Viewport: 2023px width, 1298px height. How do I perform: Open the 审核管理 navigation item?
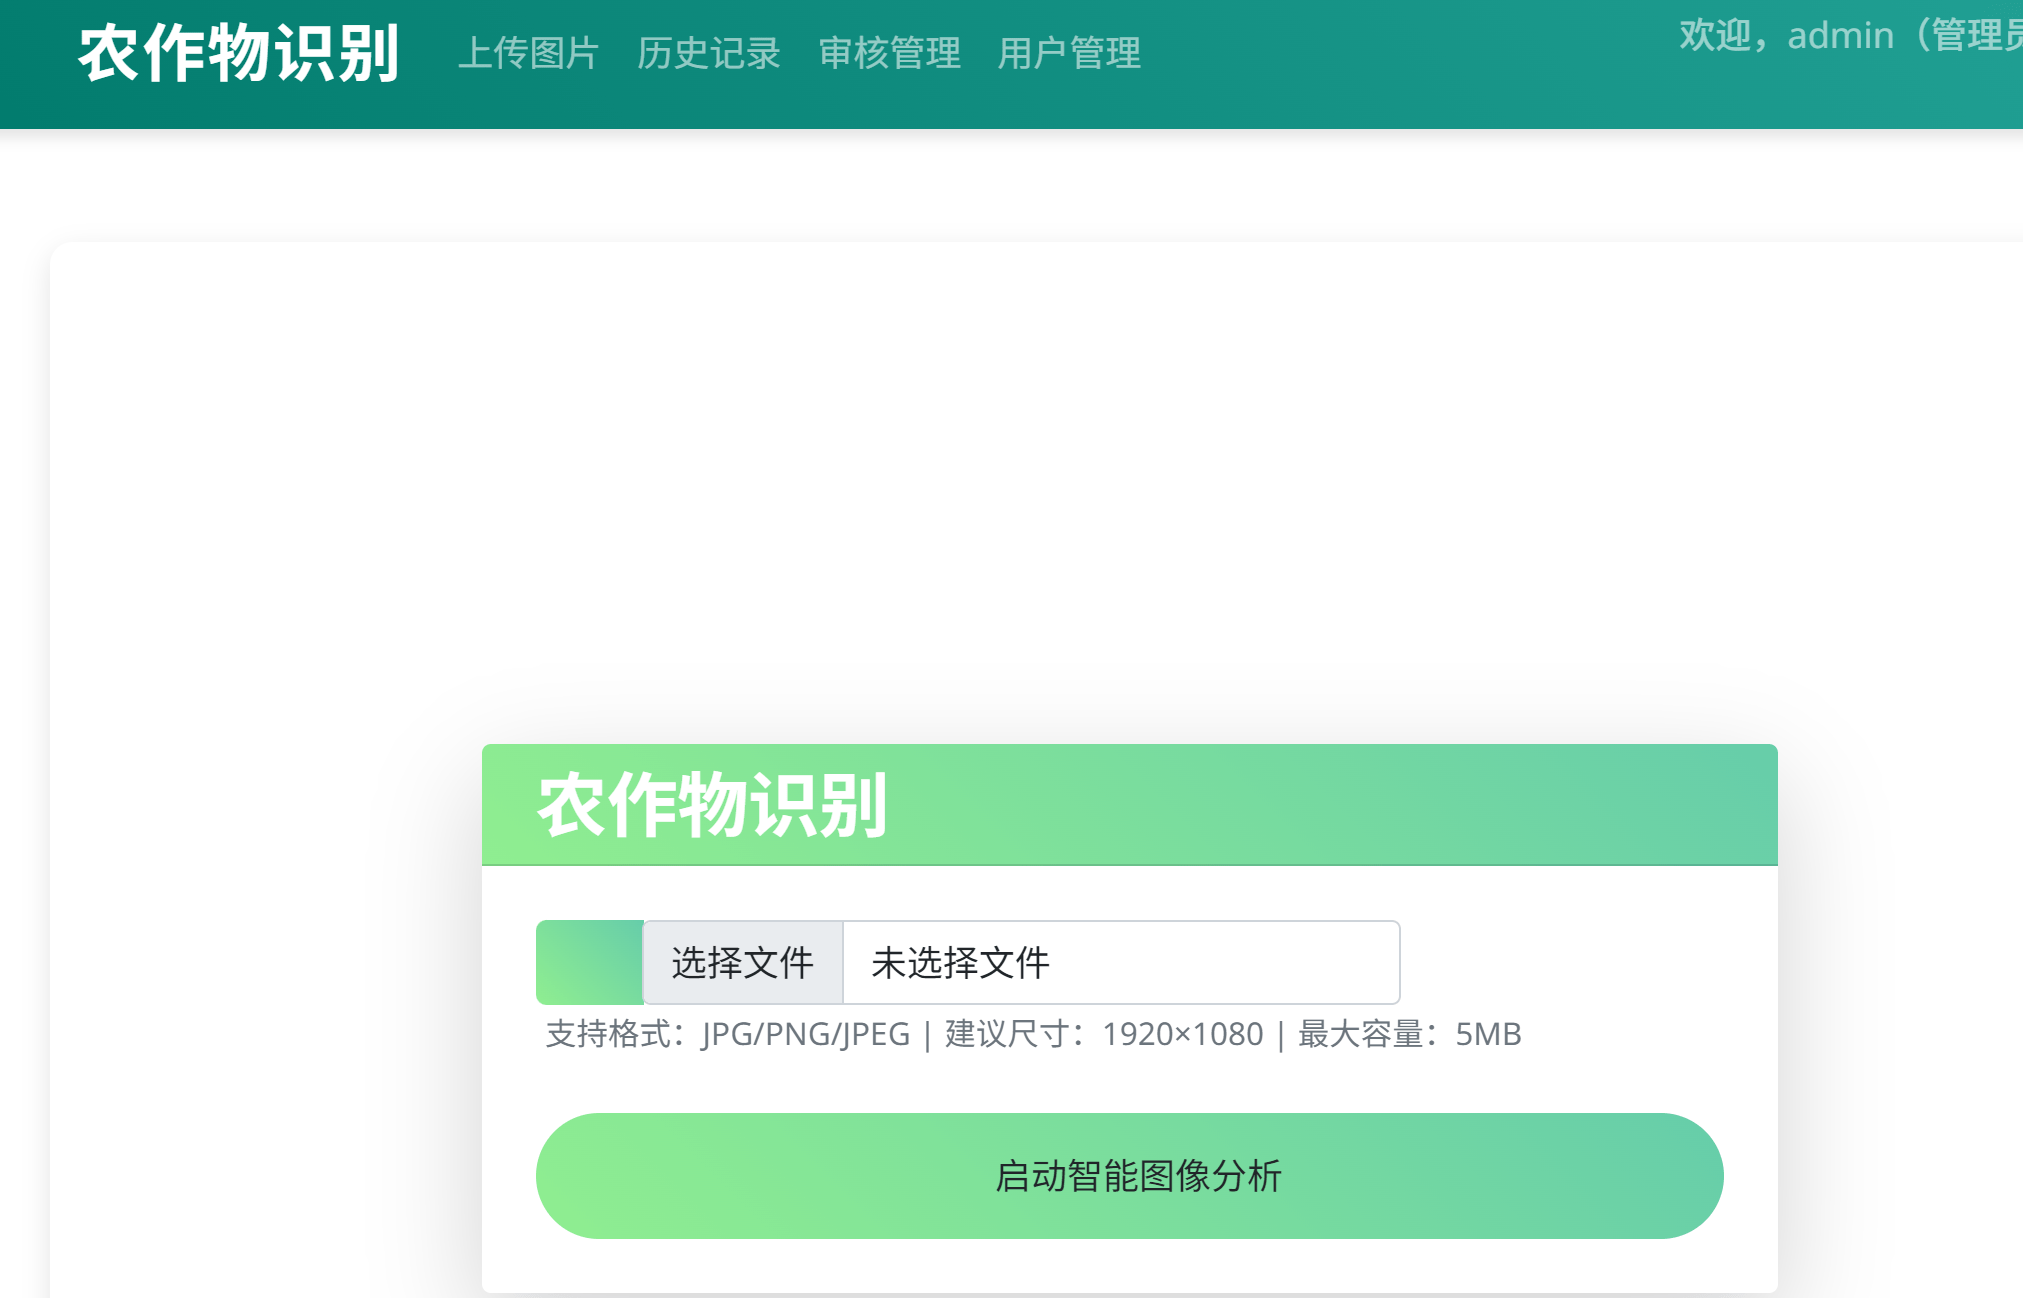[889, 53]
